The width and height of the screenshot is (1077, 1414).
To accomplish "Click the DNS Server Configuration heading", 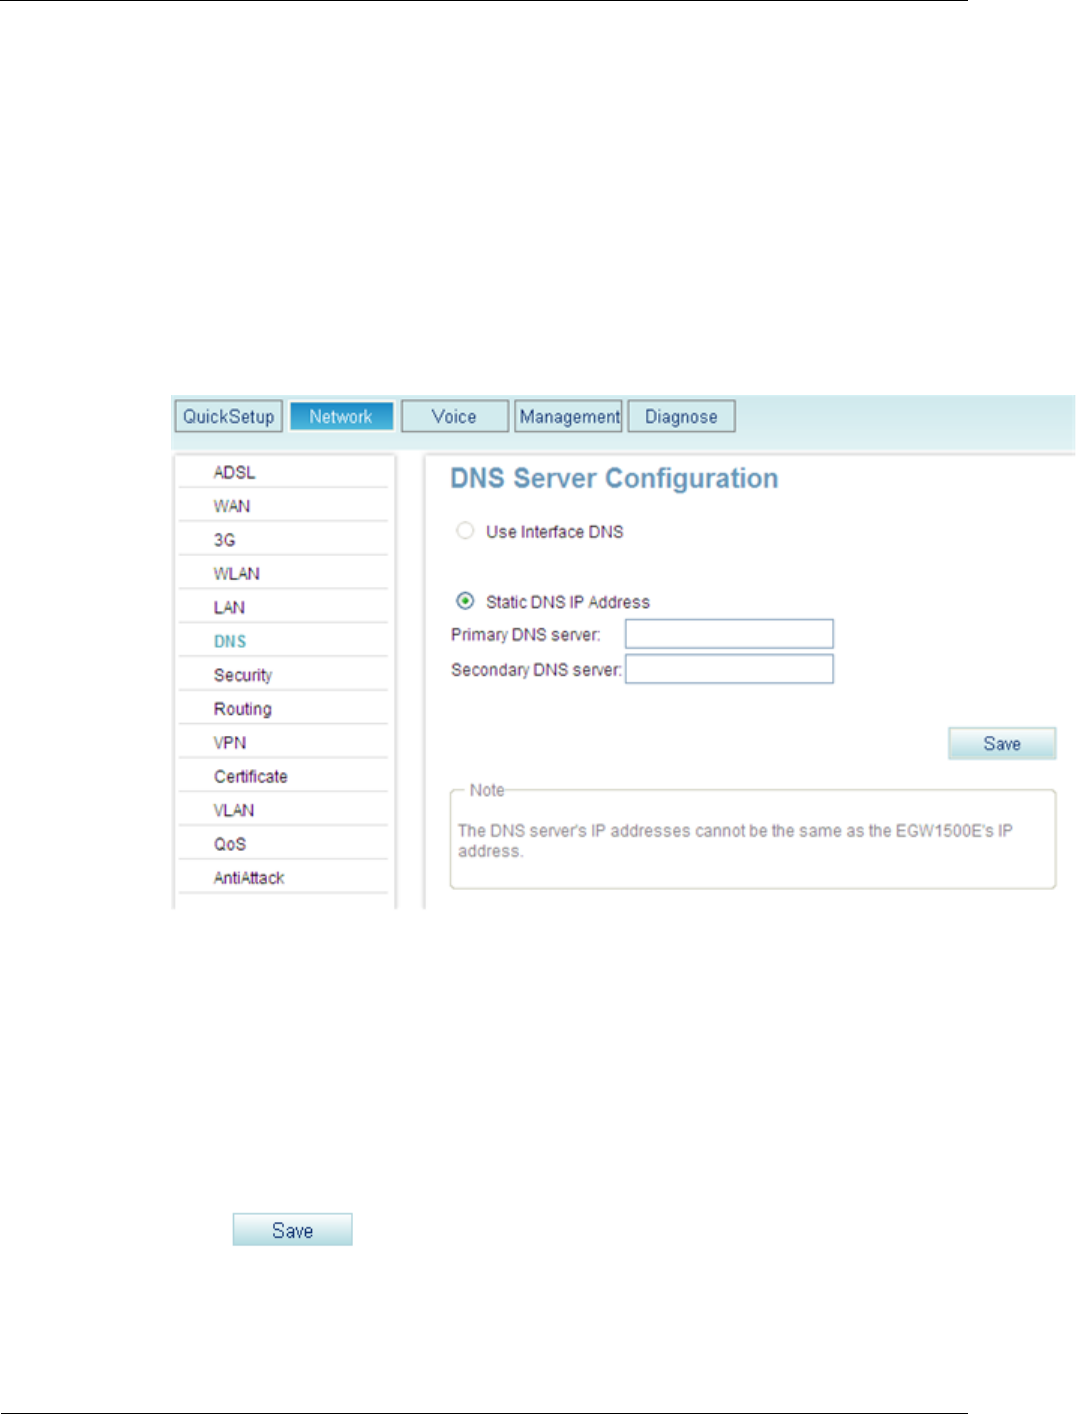I will click(x=614, y=479).
